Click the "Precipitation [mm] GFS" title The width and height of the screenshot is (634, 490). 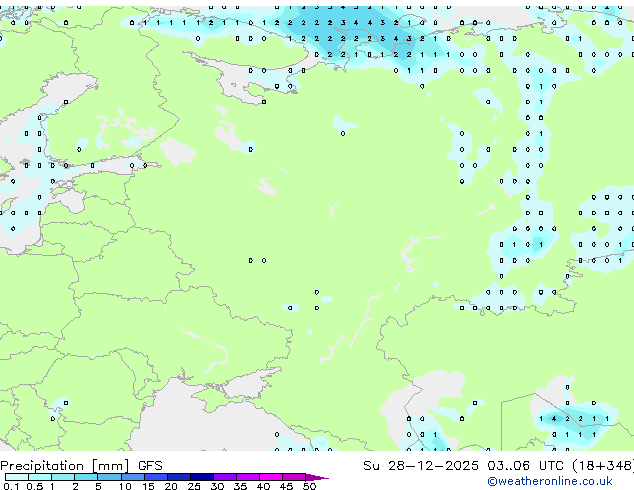[x=81, y=466]
